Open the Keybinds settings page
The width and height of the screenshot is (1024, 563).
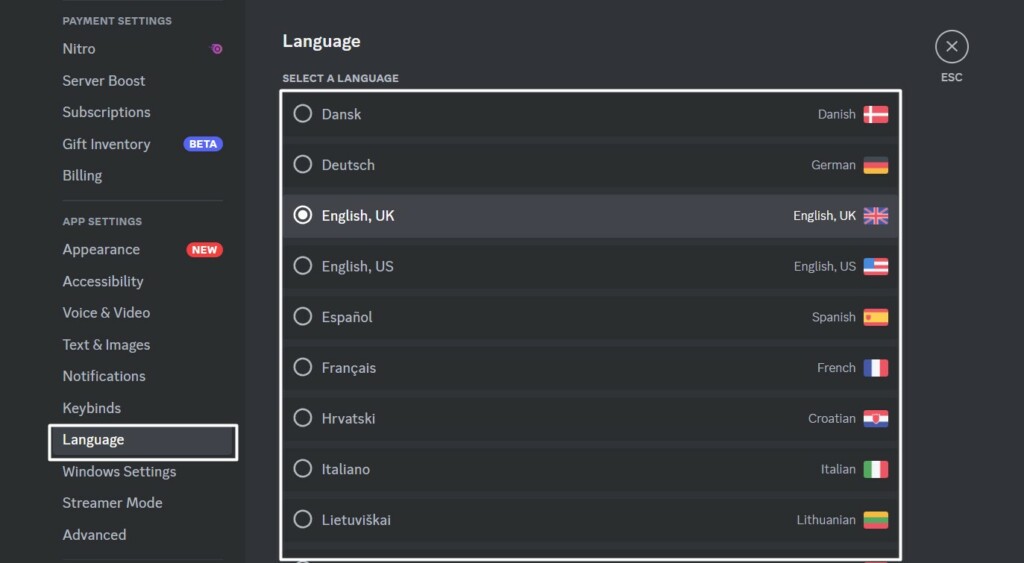pyautogui.click(x=91, y=408)
